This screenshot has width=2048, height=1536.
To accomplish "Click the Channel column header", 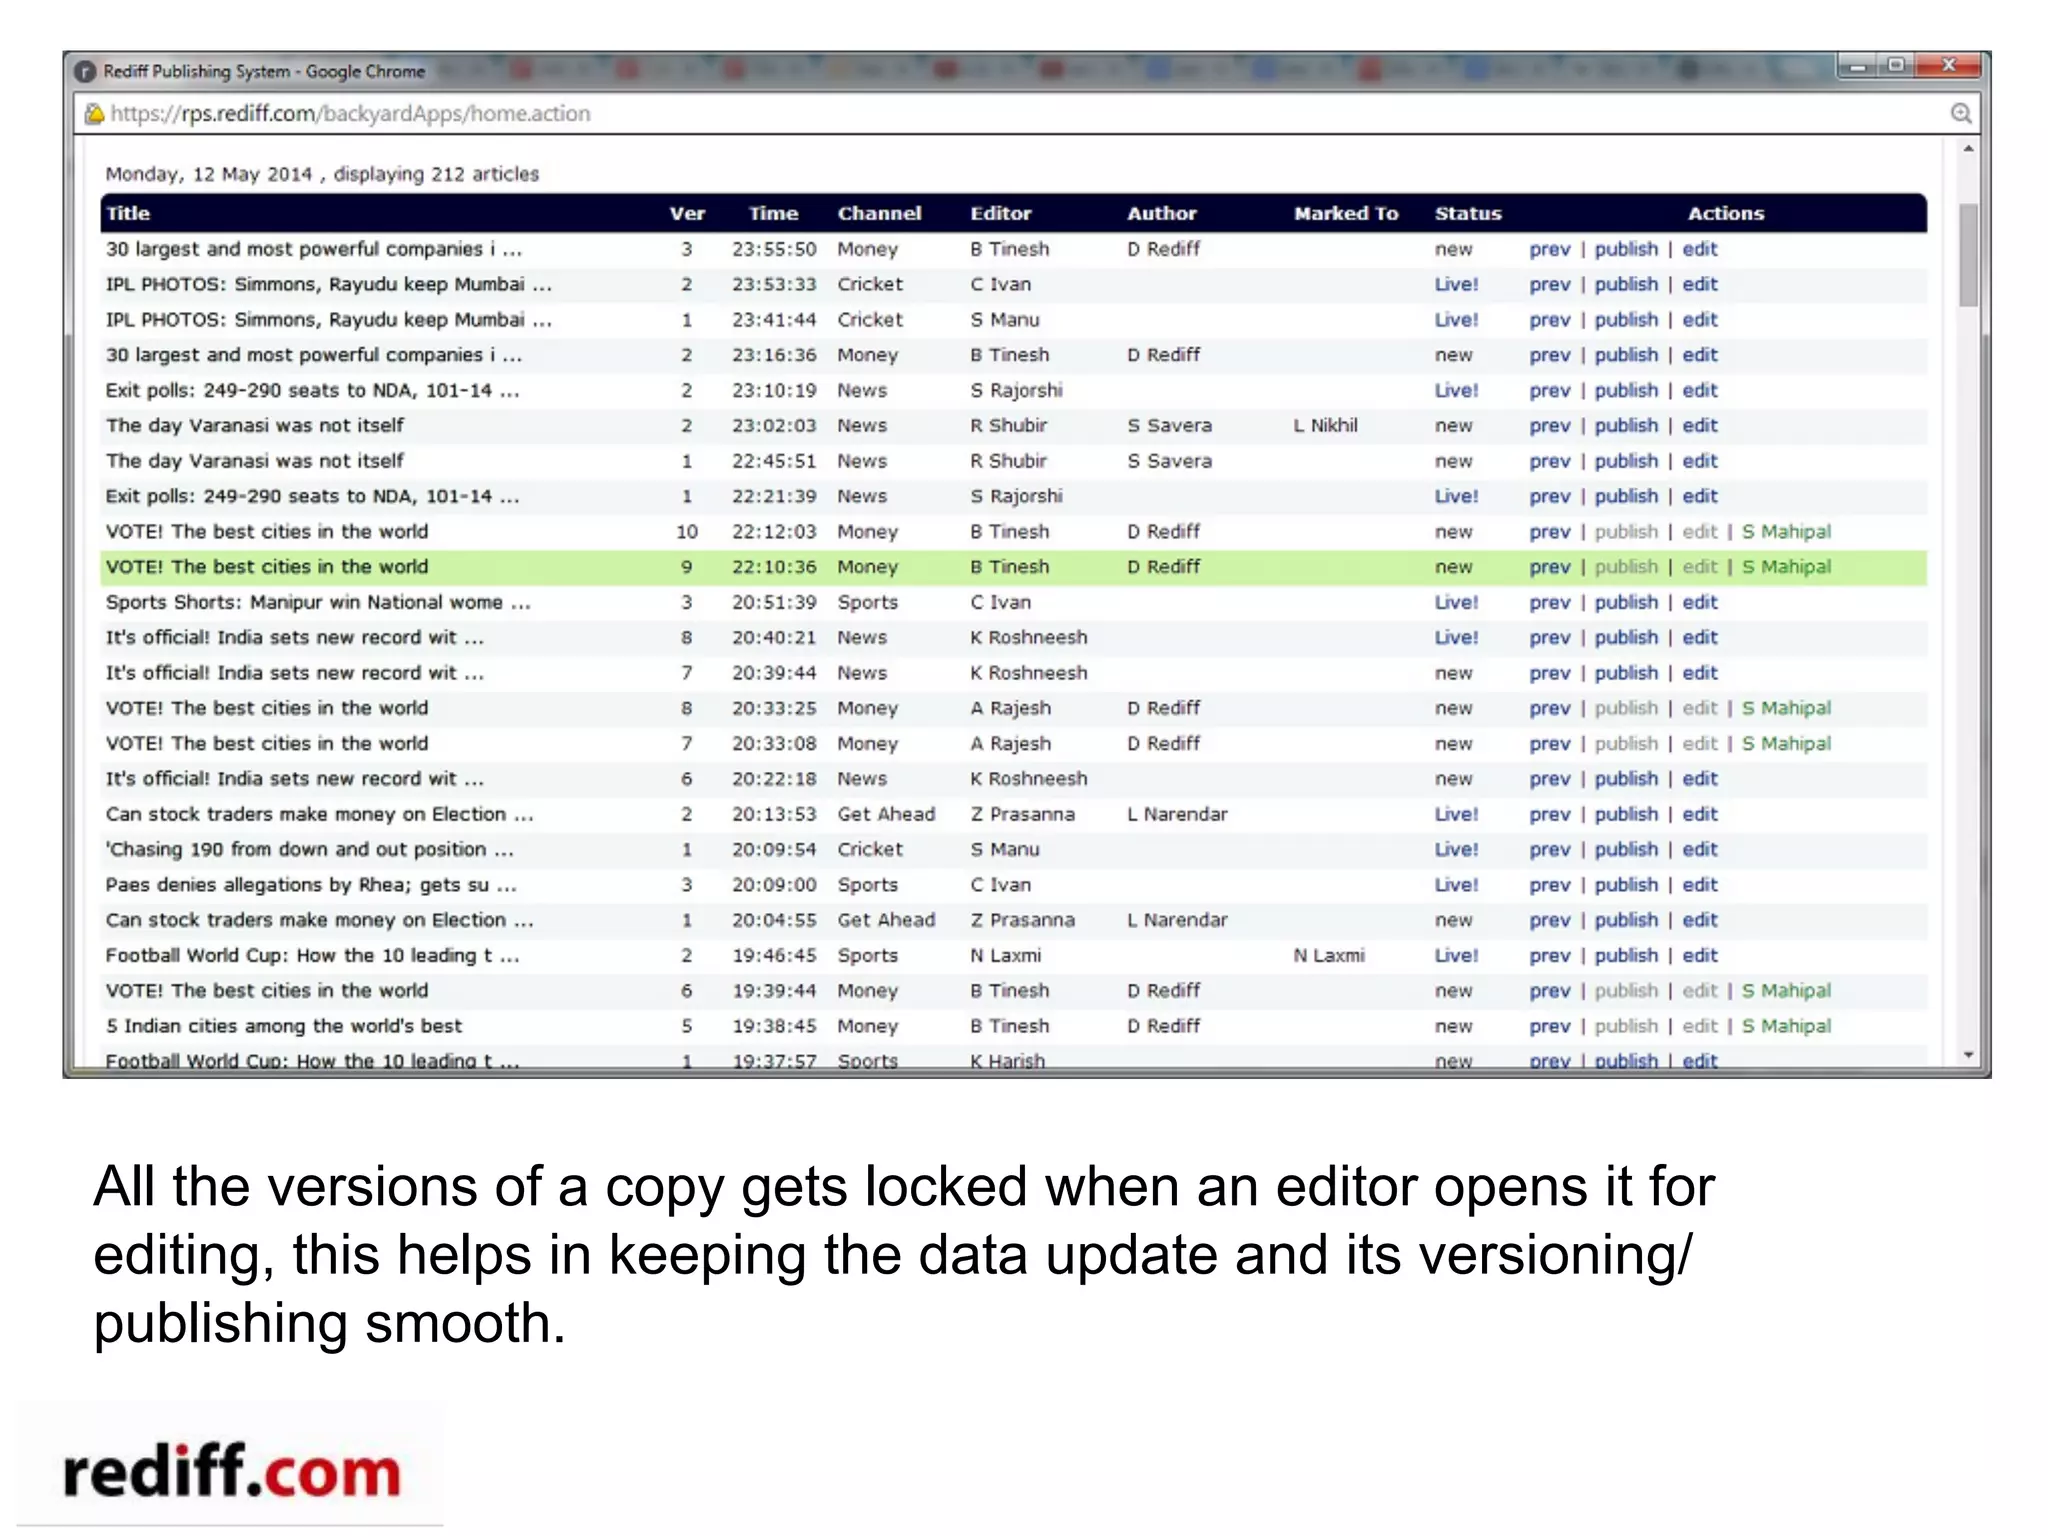I will pos(879,213).
